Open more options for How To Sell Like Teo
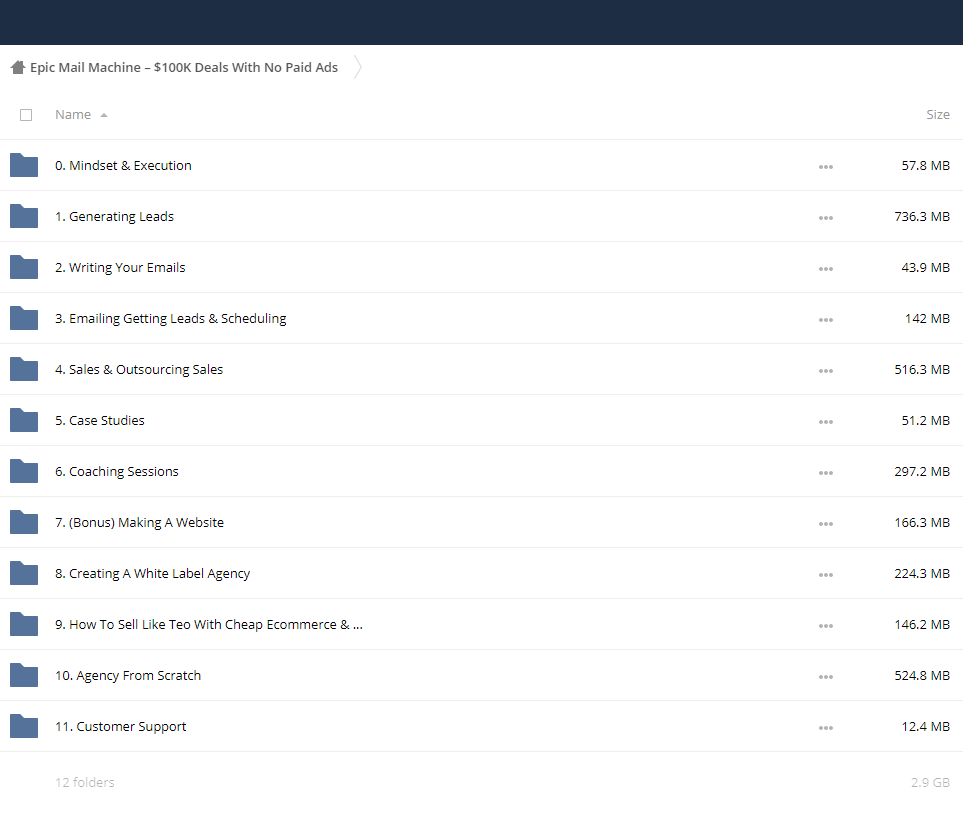Viewport: 963px width, 813px height. (x=825, y=626)
